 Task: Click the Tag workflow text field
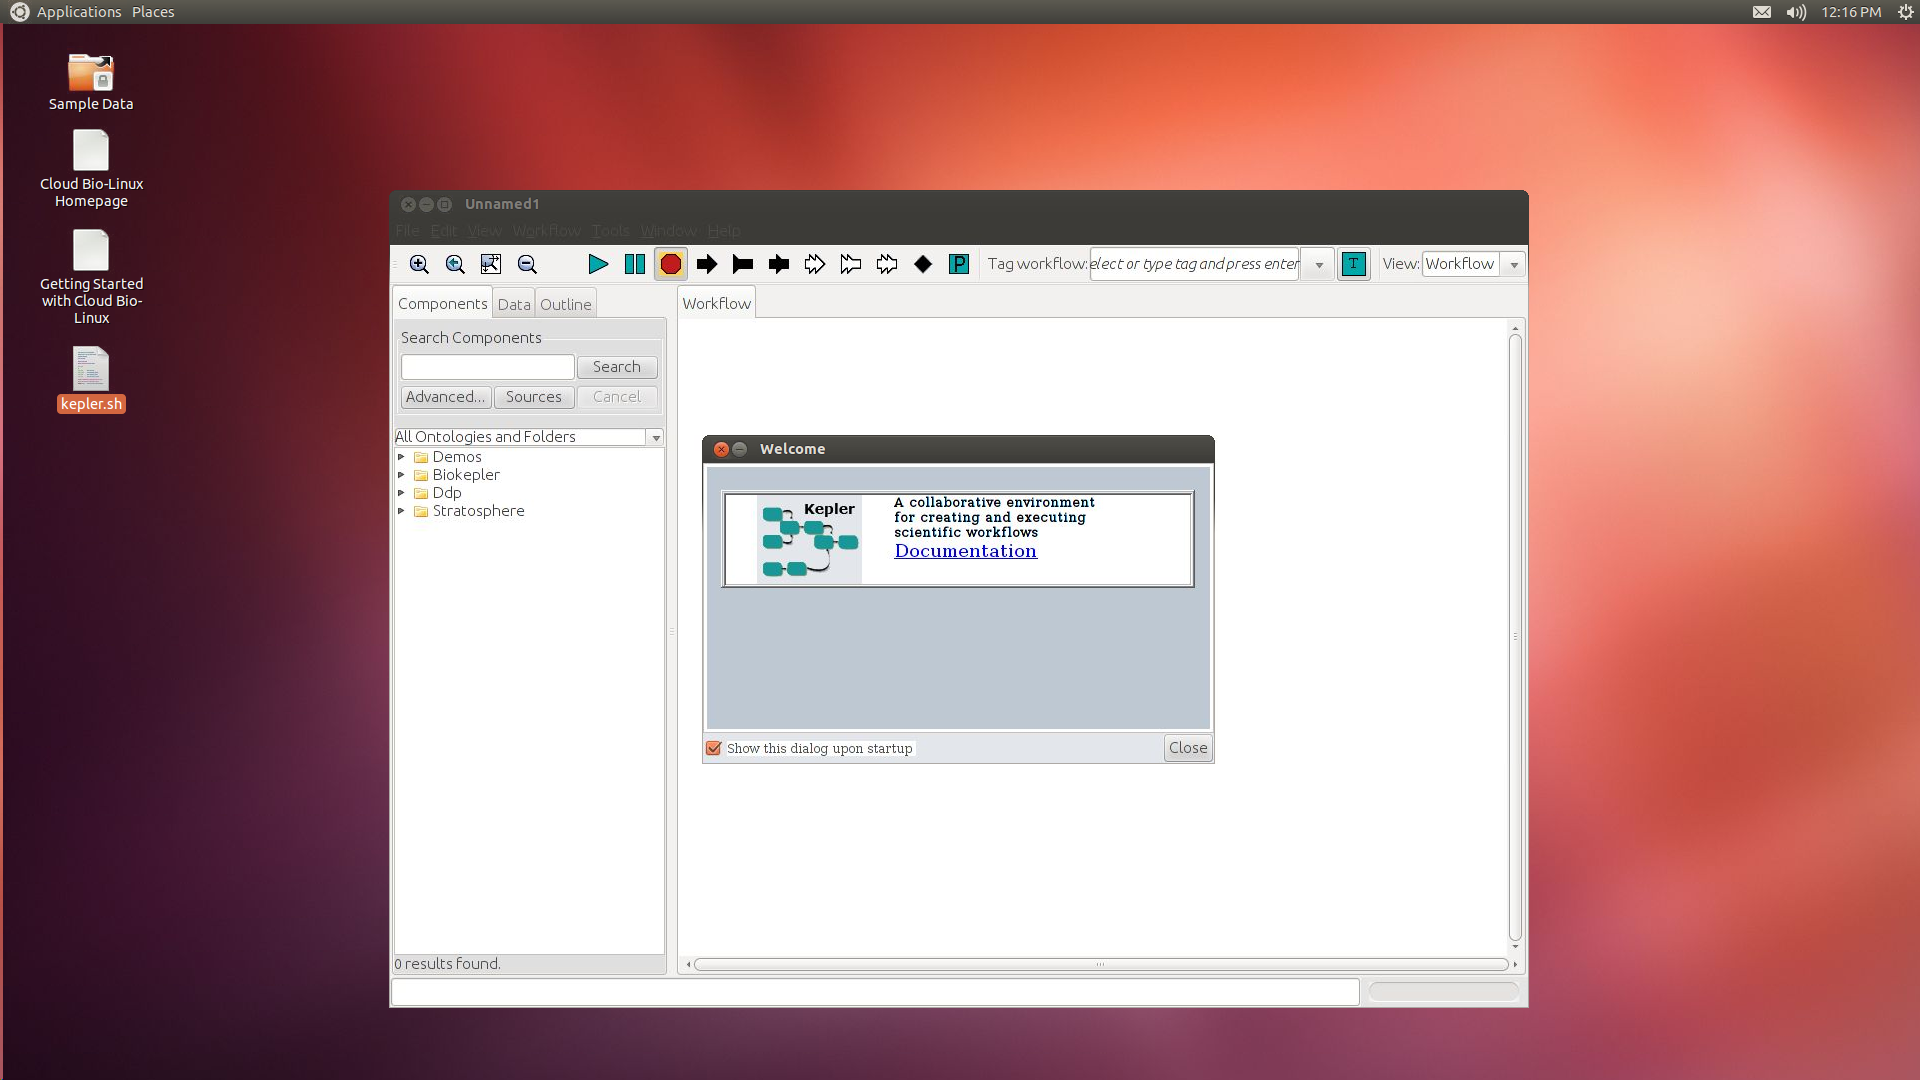[x=1194, y=264]
